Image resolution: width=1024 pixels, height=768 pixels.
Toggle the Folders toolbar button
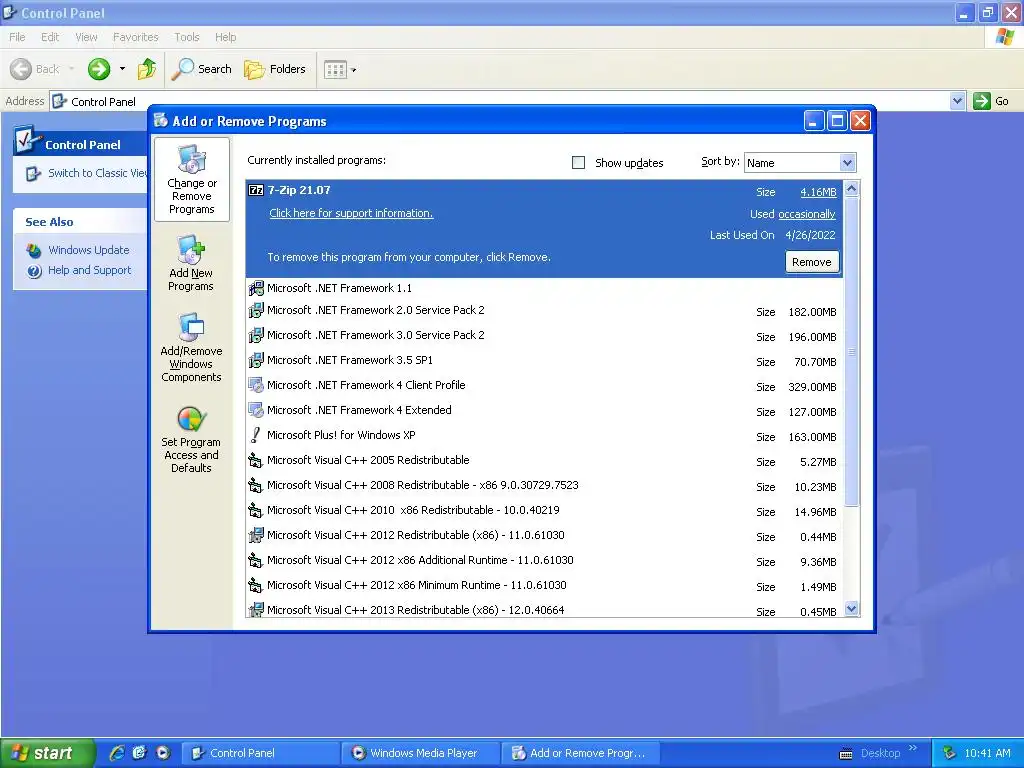pos(274,69)
